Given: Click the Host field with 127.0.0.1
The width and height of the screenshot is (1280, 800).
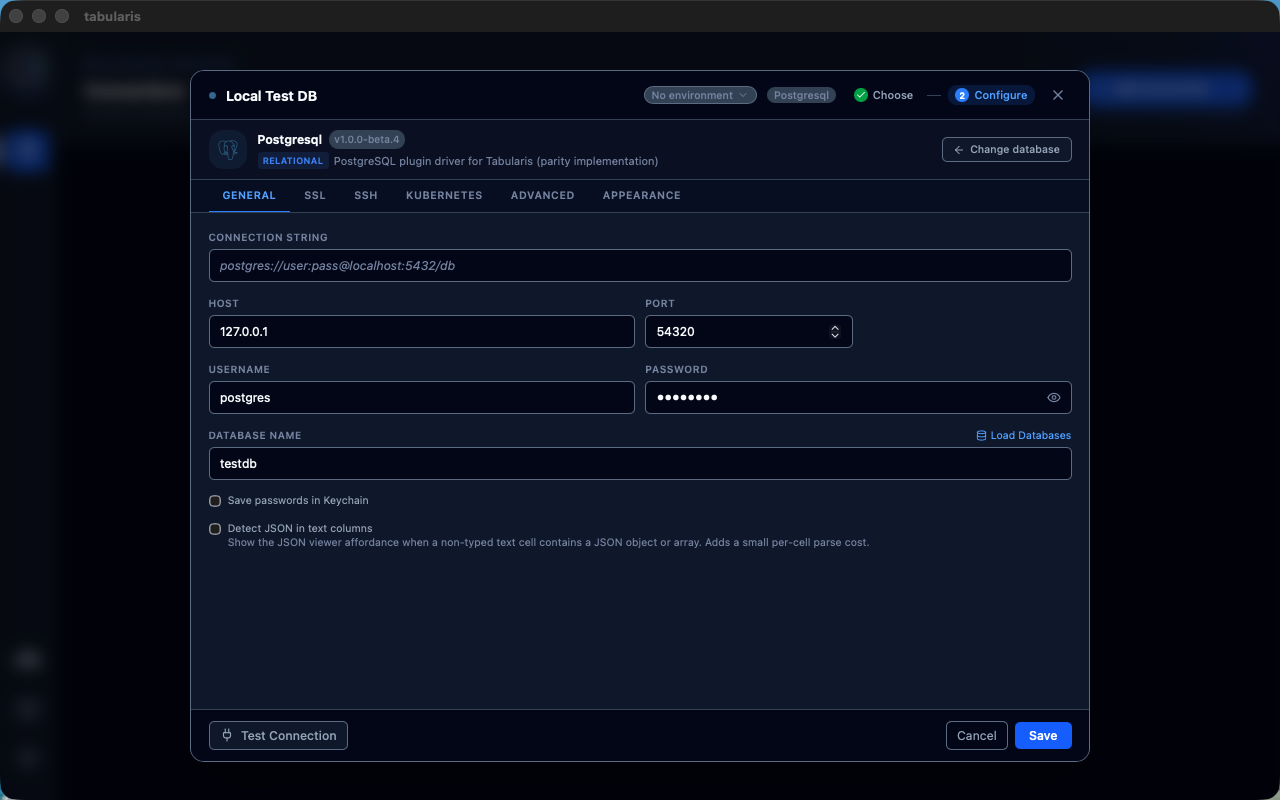Looking at the screenshot, I should (422, 332).
